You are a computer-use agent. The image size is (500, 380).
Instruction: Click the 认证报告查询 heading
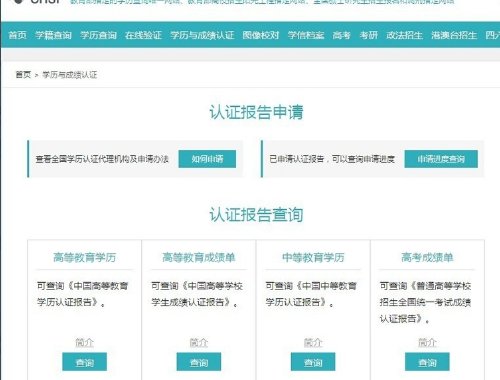(x=256, y=215)
